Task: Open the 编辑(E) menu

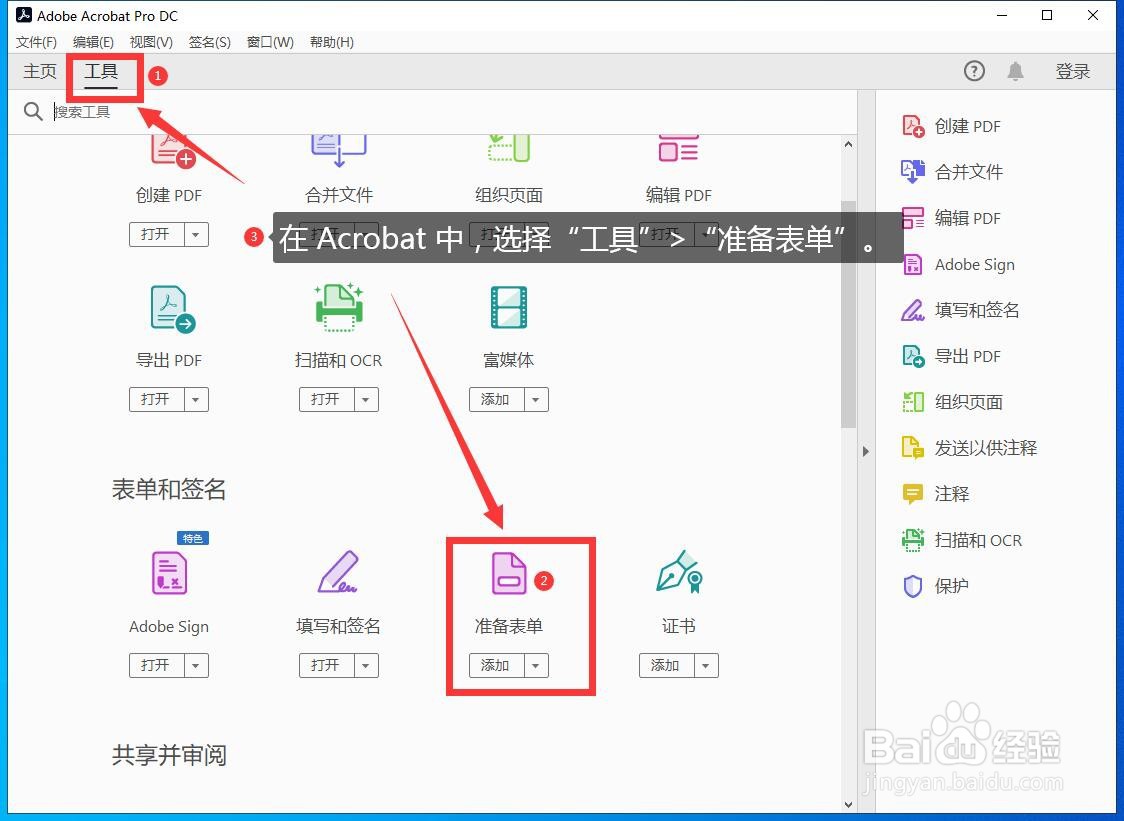Action: pyautogui.click(x=93, y=42)
